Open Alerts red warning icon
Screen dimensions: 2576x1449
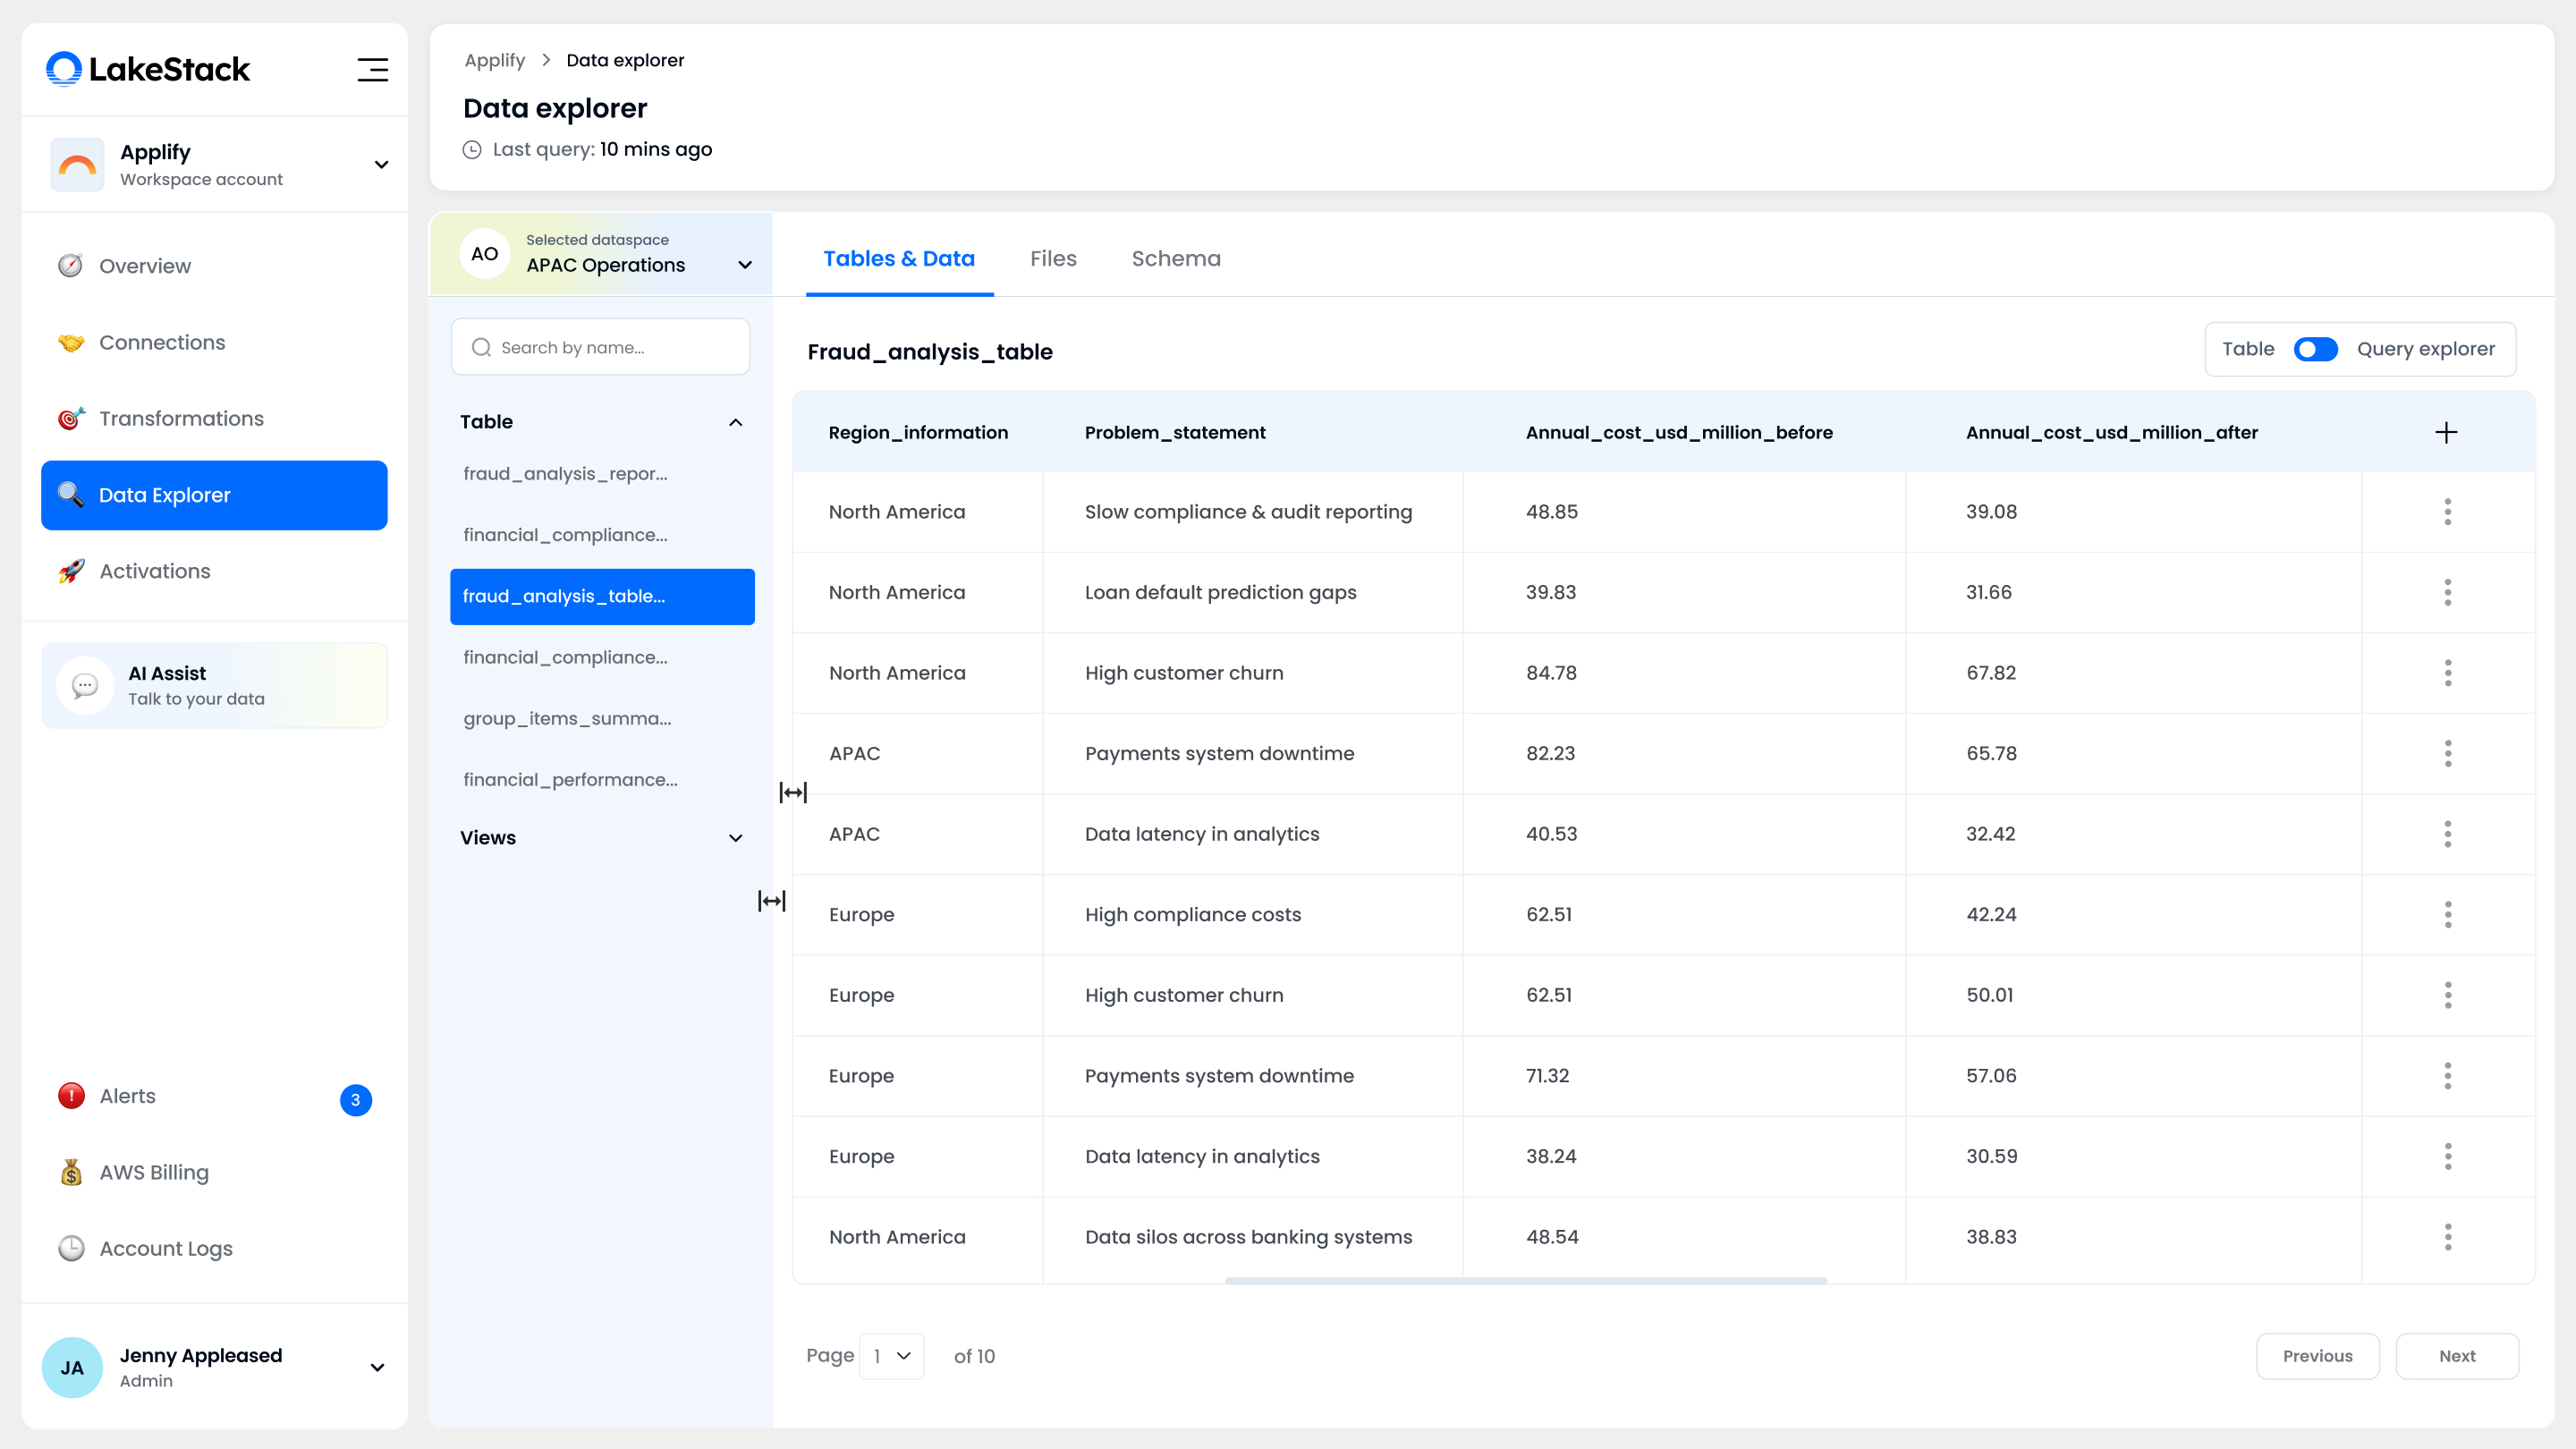(71, 1096)
